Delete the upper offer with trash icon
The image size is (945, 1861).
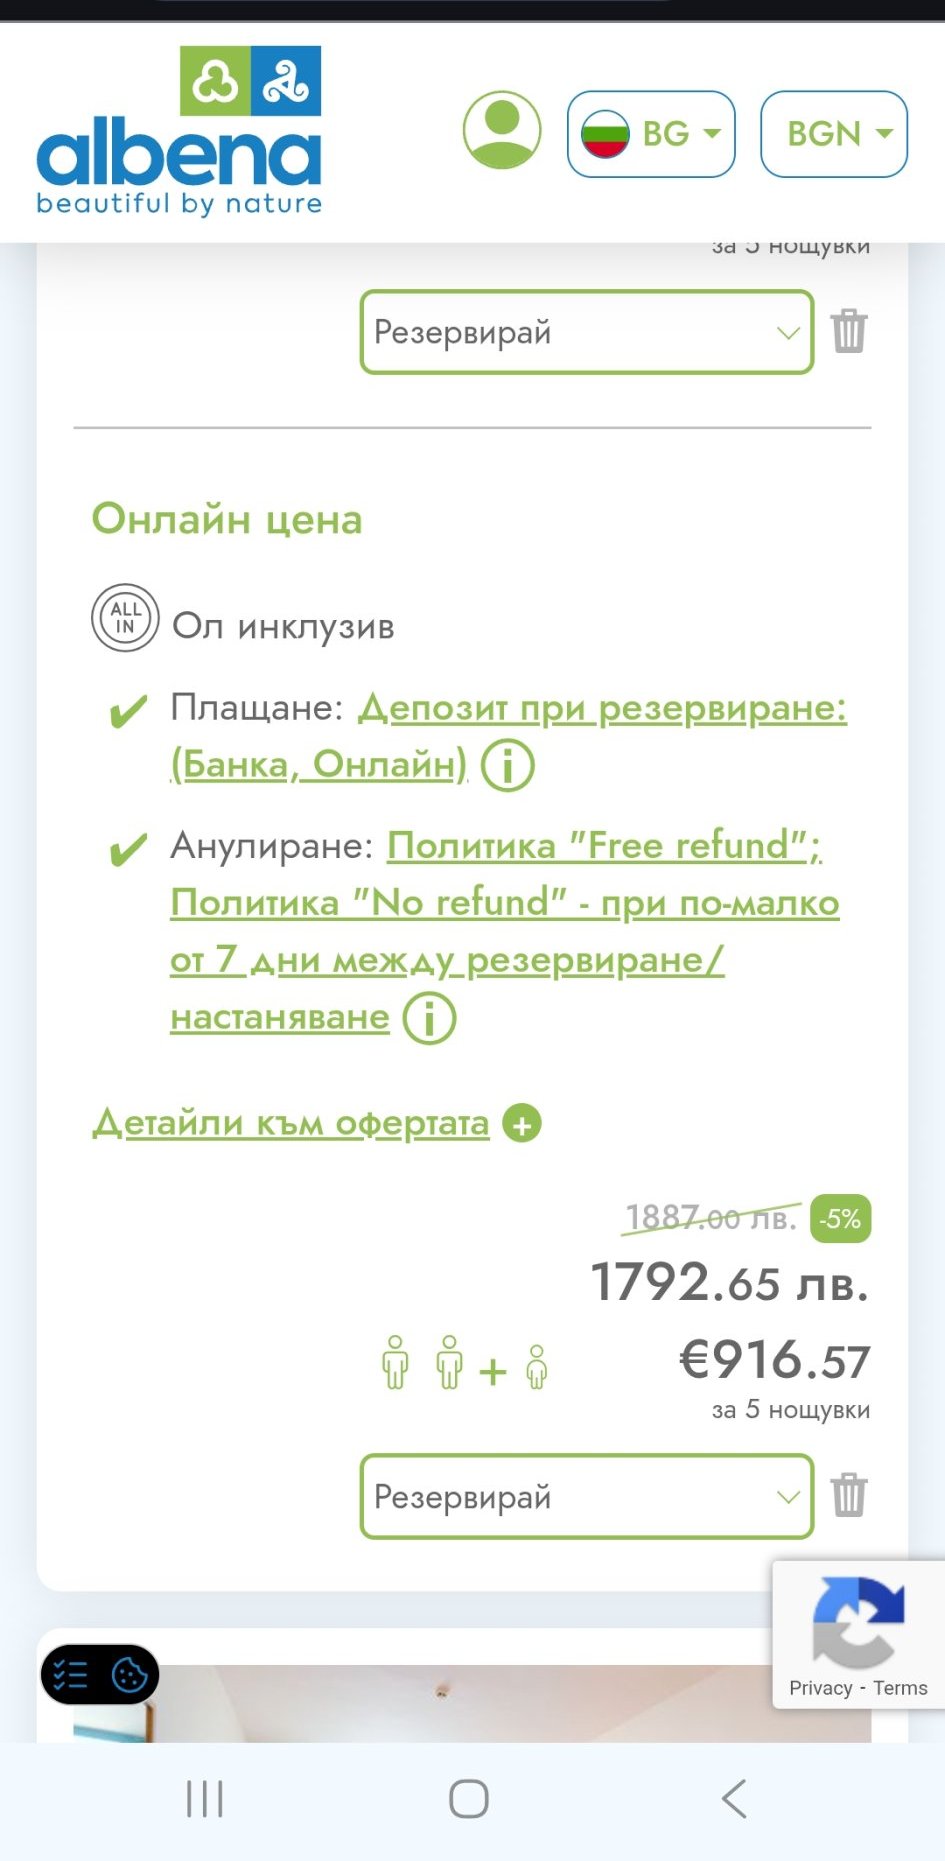point(849,331)
